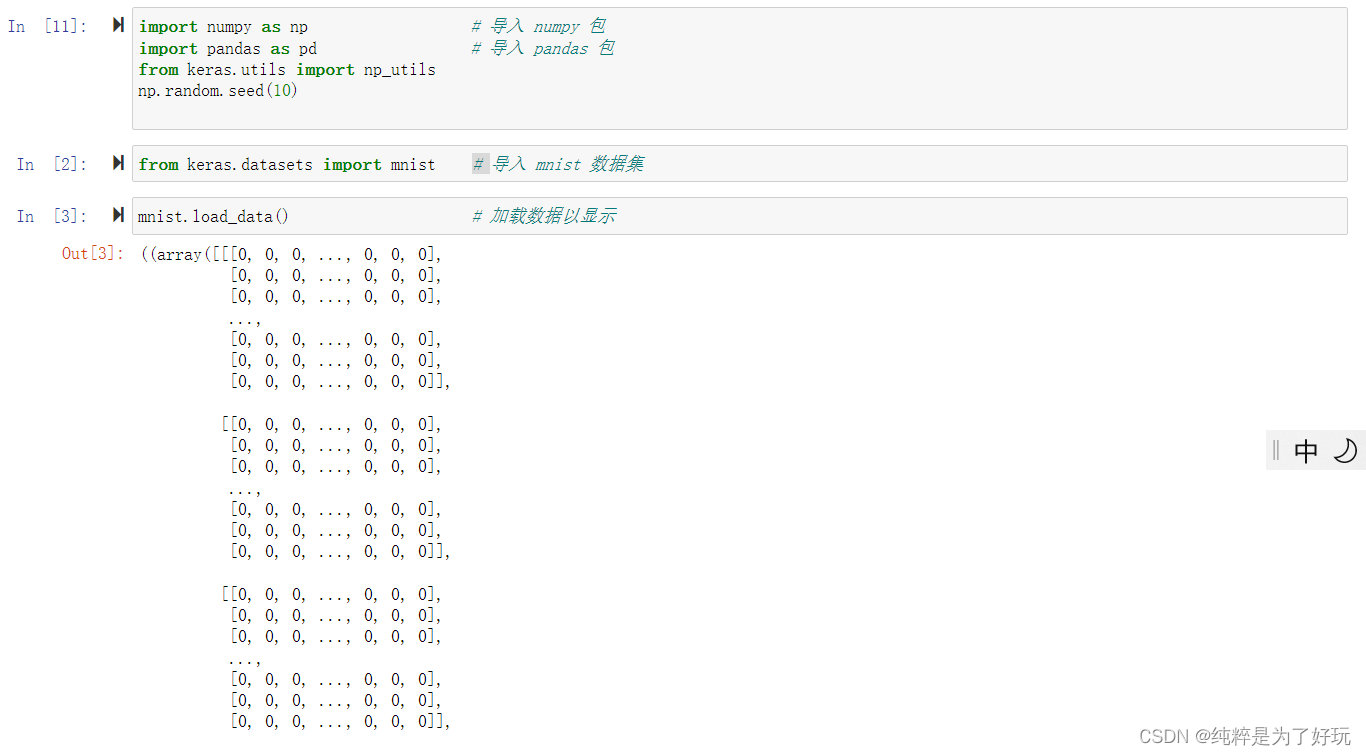1366x756 pixels.
Task: Select the In [2] prompt label
Action: 52,164
